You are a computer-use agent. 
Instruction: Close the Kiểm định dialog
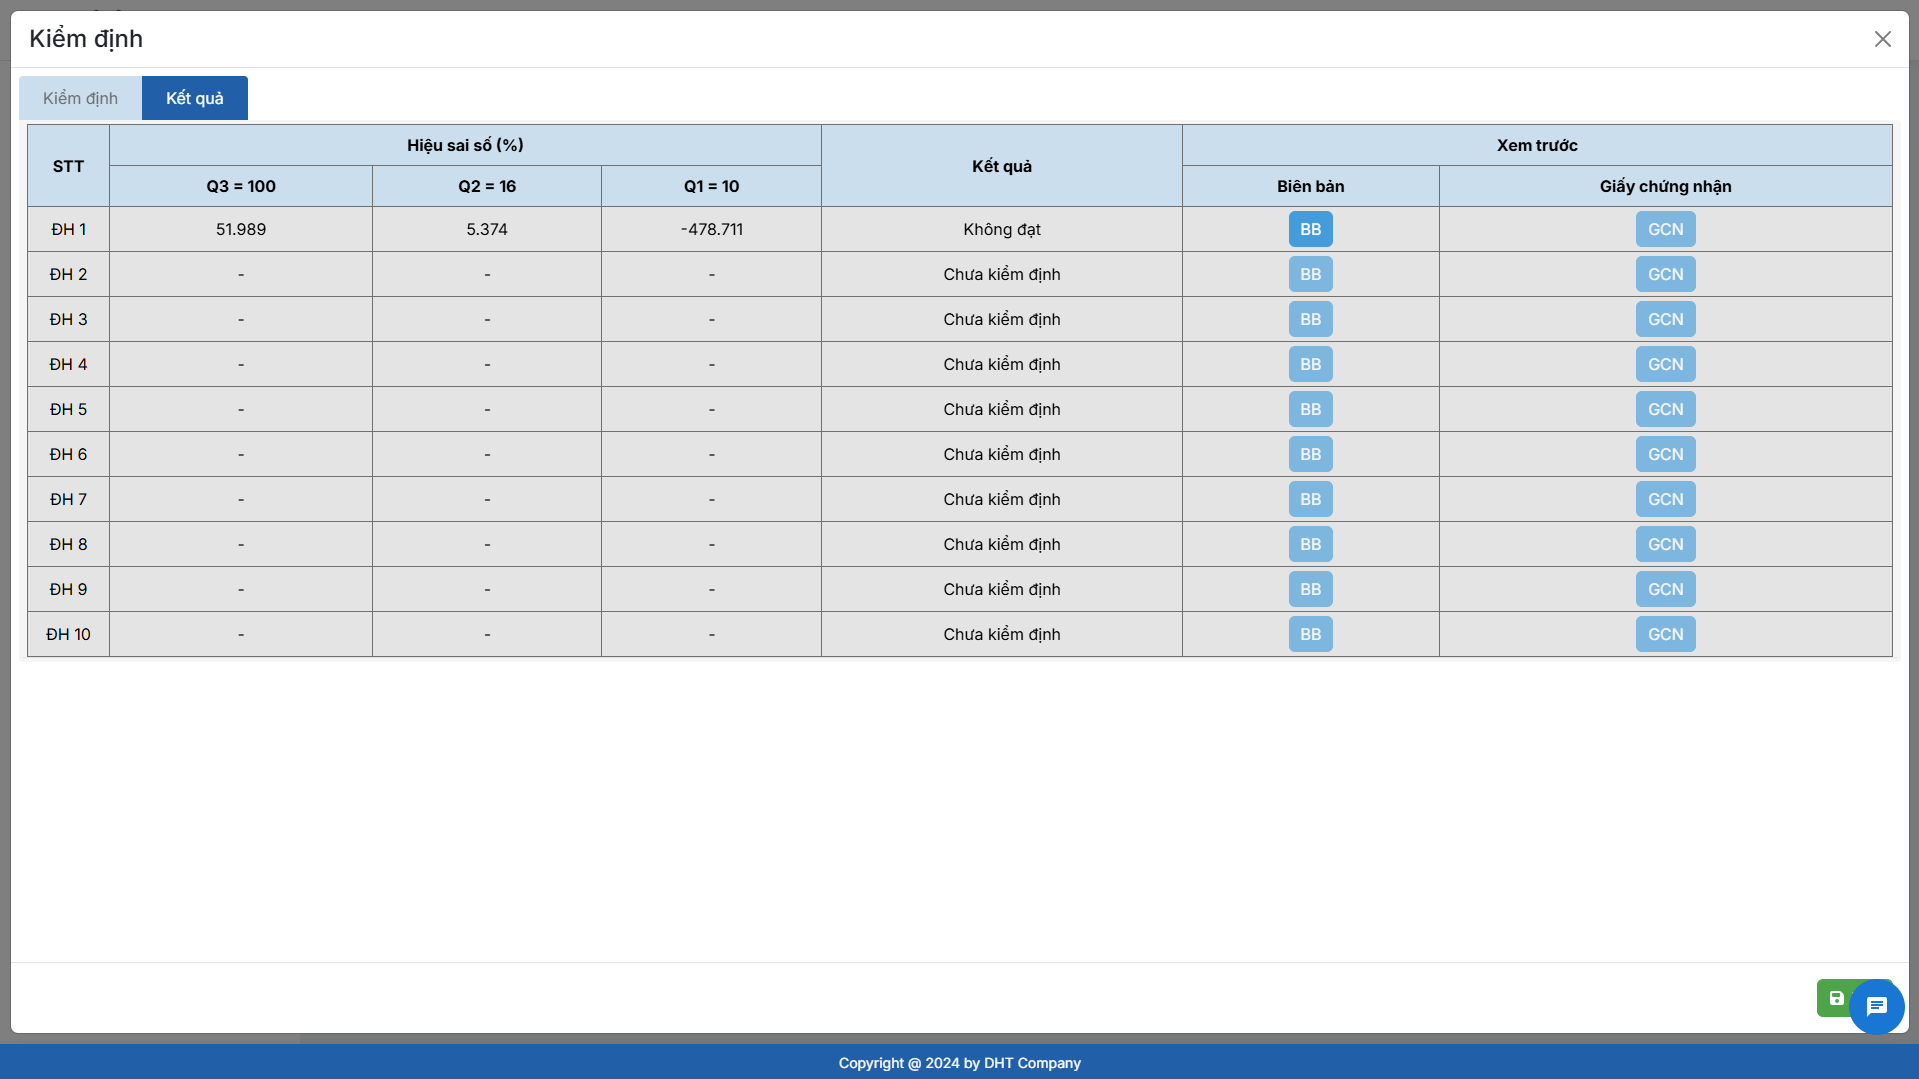point(1882,39)
